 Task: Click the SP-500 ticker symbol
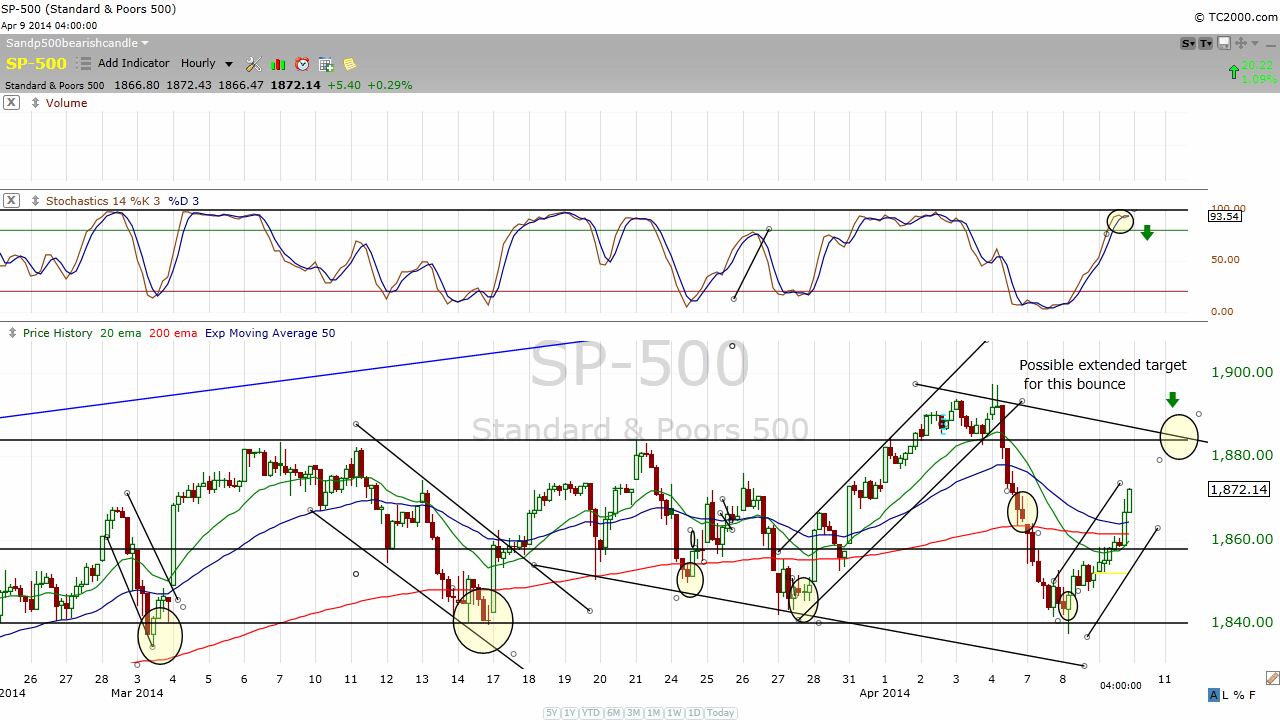pos(37,64)
